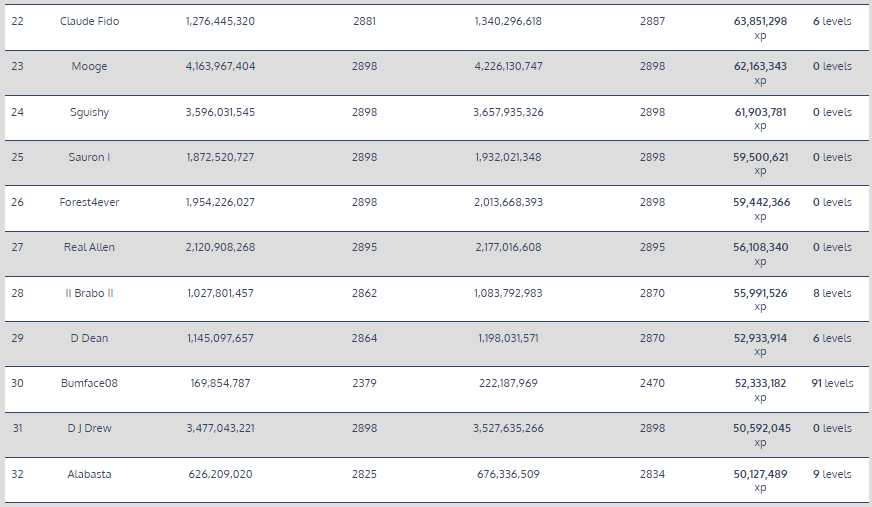872x507 pixels.
Task: Open the Real Allen profile link
Action: pyautogui.click(x=89, y=247)
